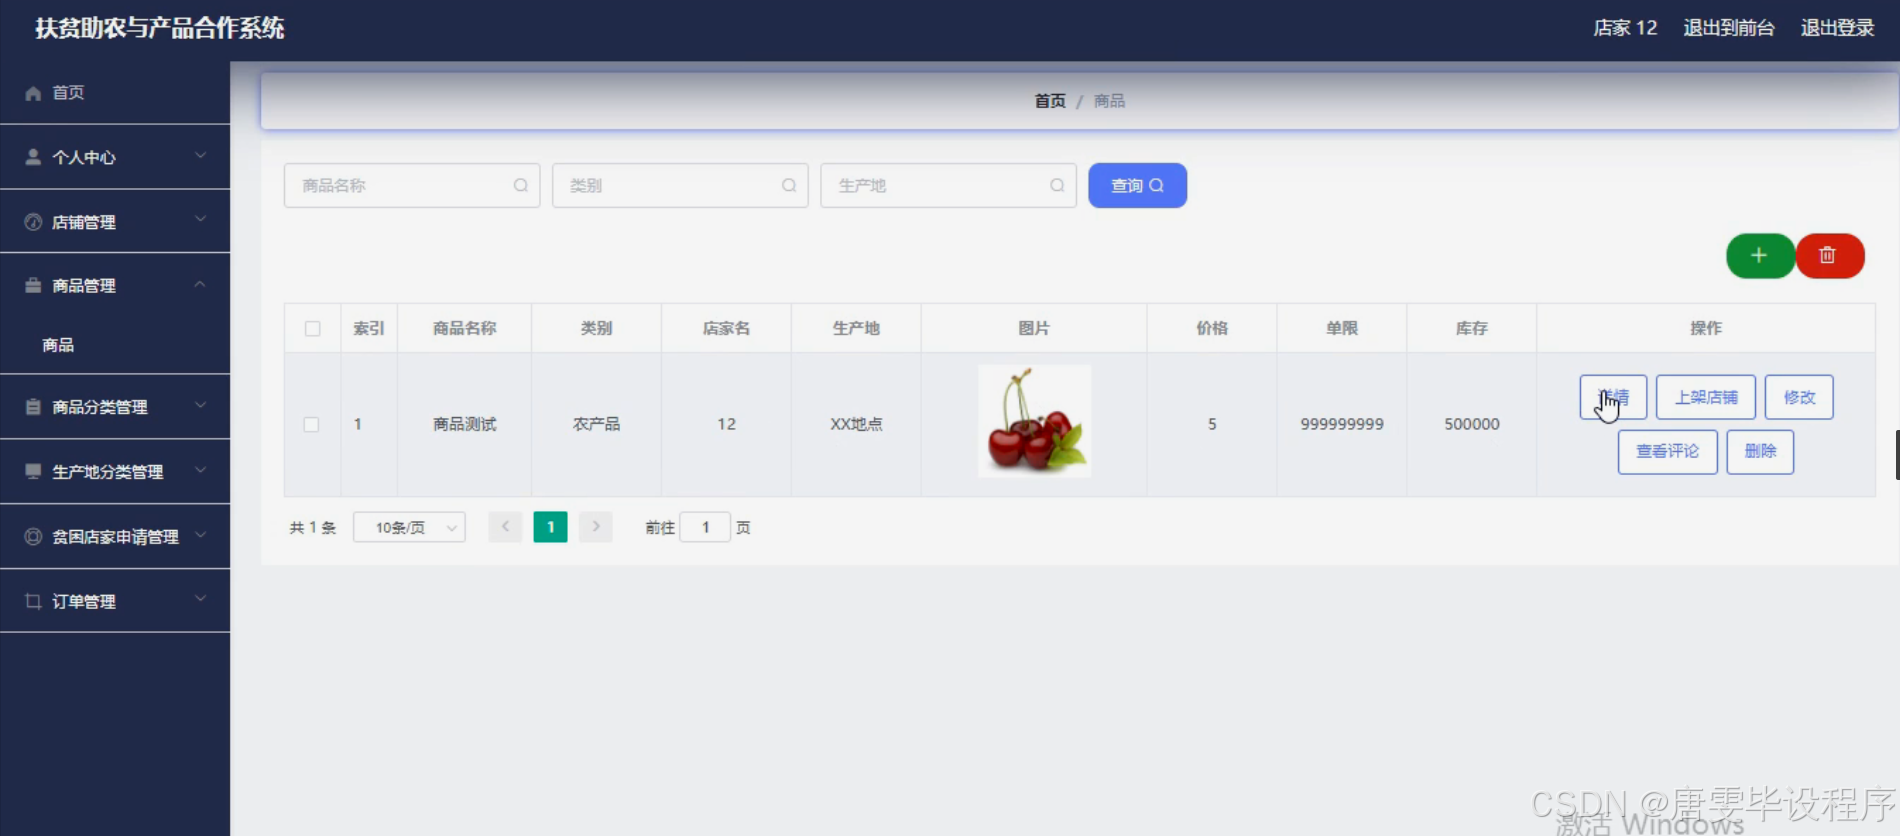The height and width of the screenshot is (836, 1900).
Task: Click the monitor icon beside 生产地分类管理
Action: pos(33,471)
